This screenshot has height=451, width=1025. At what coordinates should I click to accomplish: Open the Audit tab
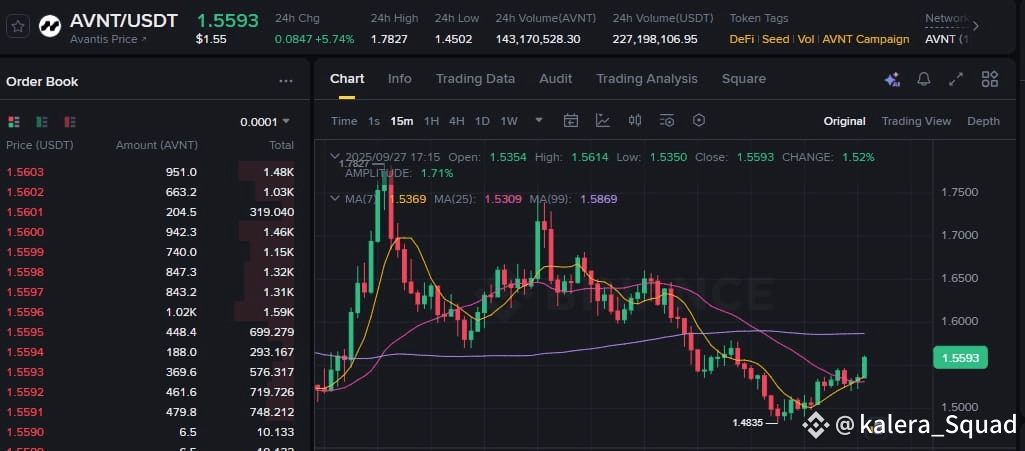[x=556, y=79]
